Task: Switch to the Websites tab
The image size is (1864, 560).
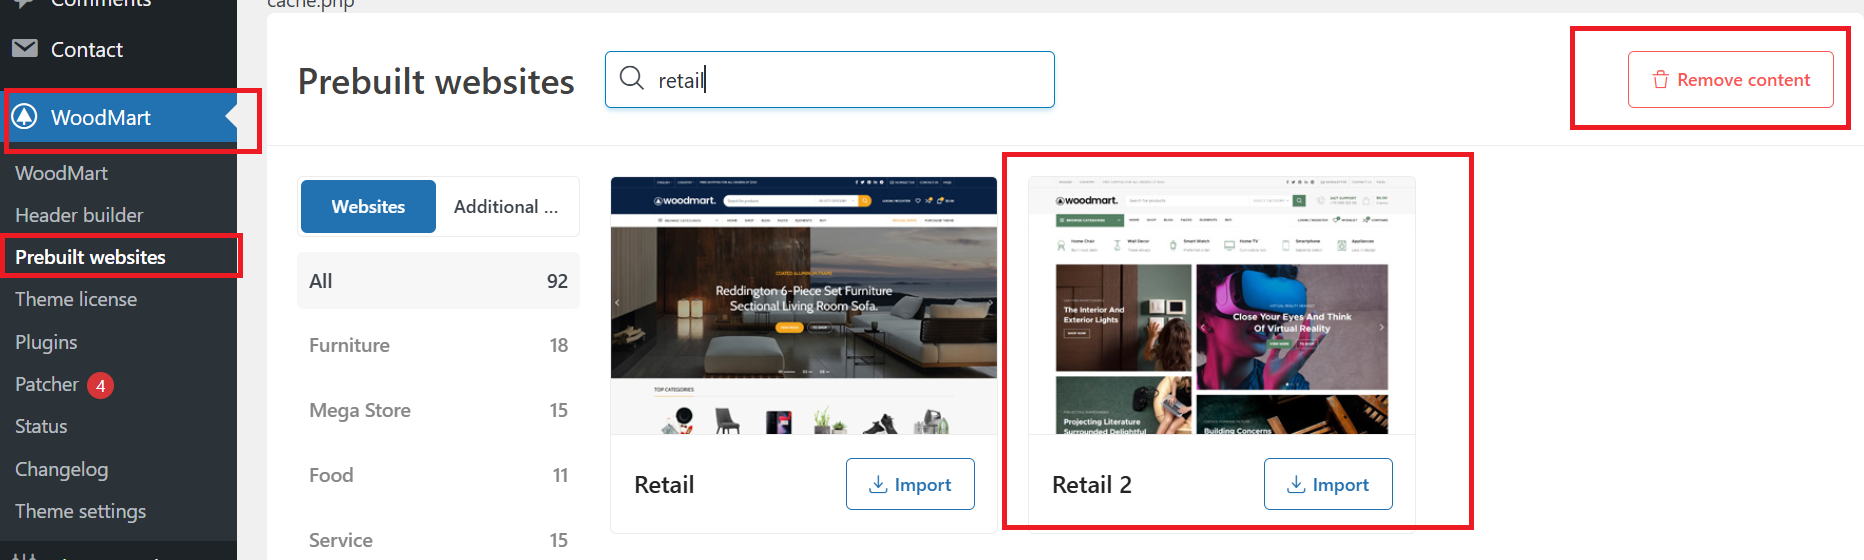Action: [x=368, y=206]
